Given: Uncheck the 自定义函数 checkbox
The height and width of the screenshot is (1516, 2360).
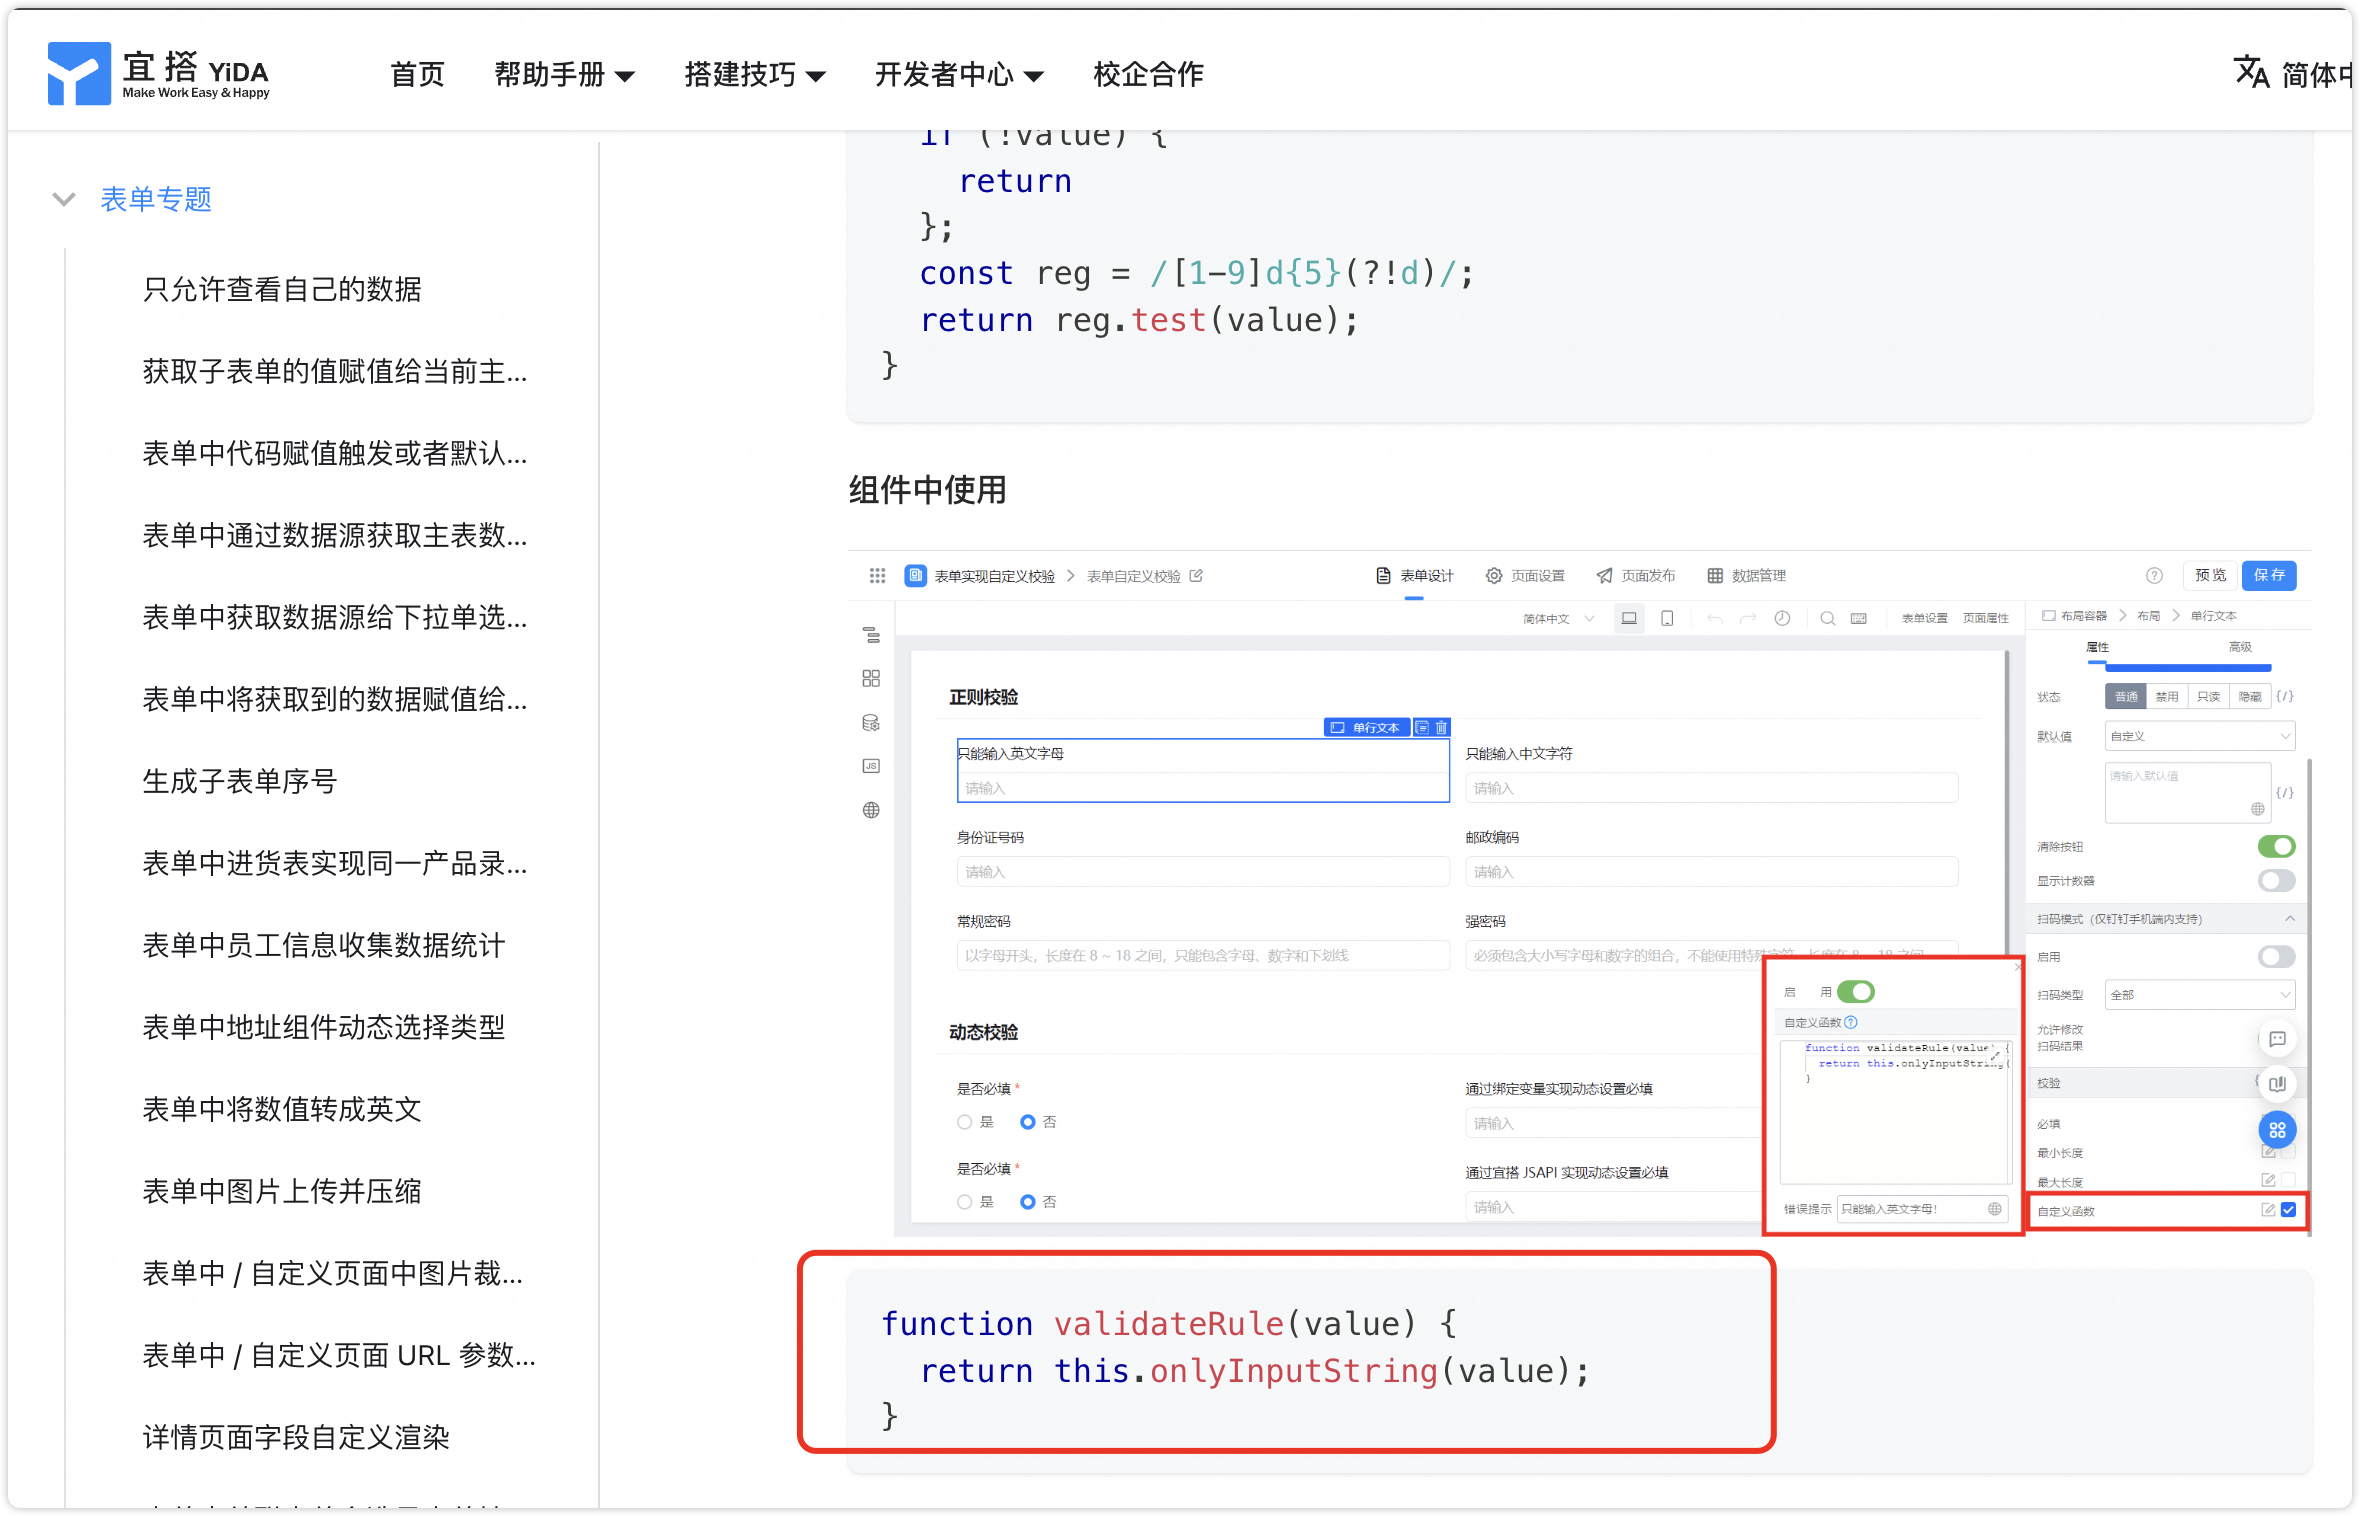Looking at the screenshot, I should click(x=2288, y=1210).
